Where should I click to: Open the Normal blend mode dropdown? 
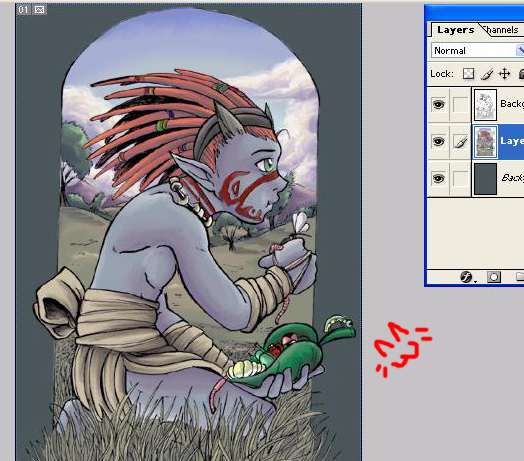(x=478, y=51)
